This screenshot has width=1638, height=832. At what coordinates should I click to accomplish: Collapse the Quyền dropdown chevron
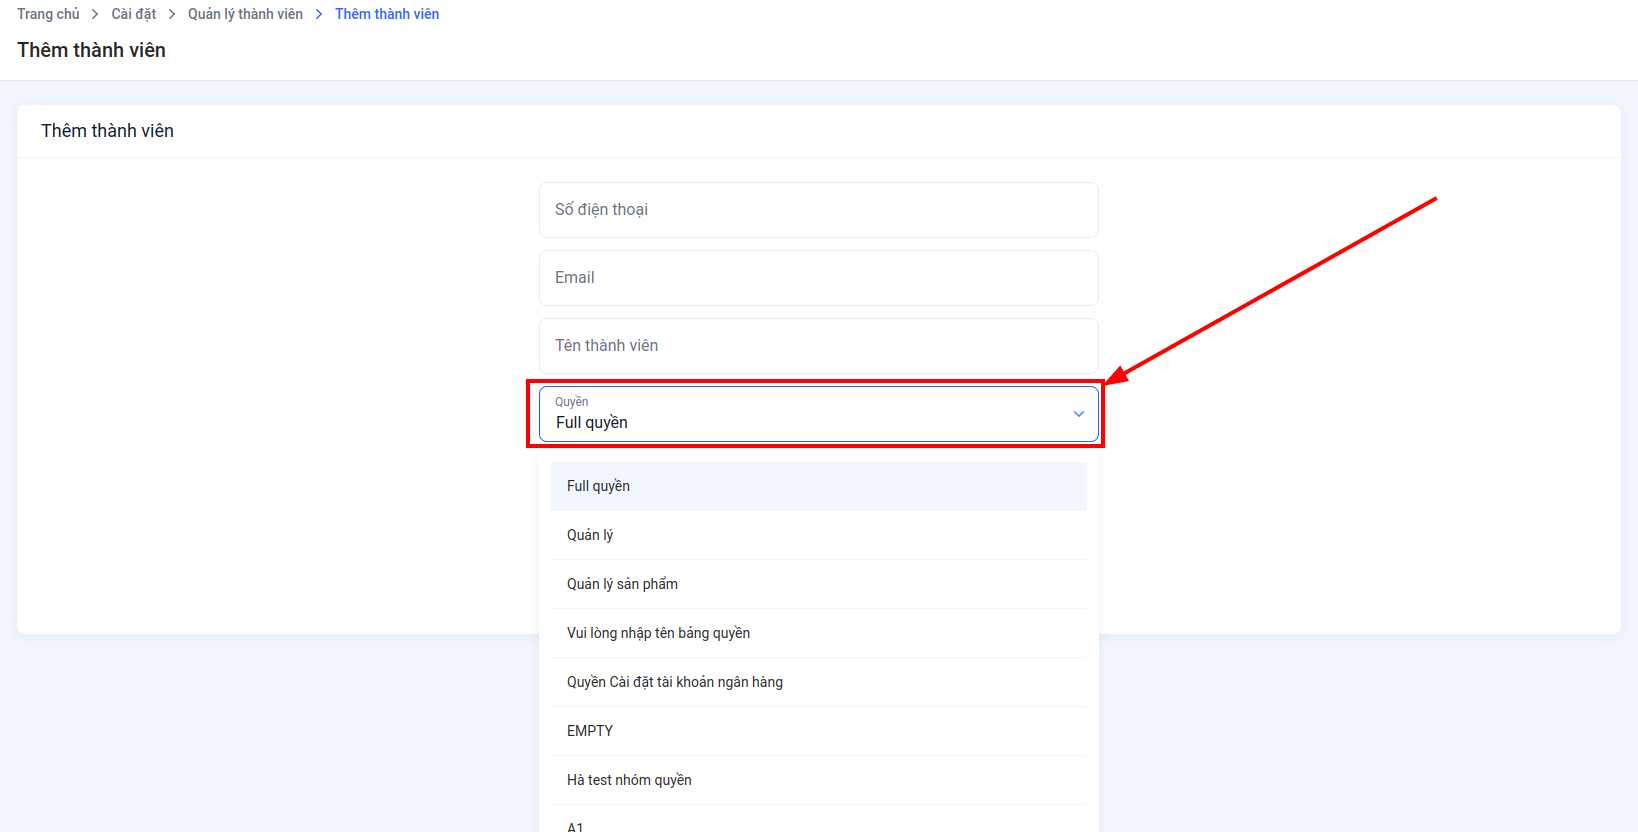1078,414
